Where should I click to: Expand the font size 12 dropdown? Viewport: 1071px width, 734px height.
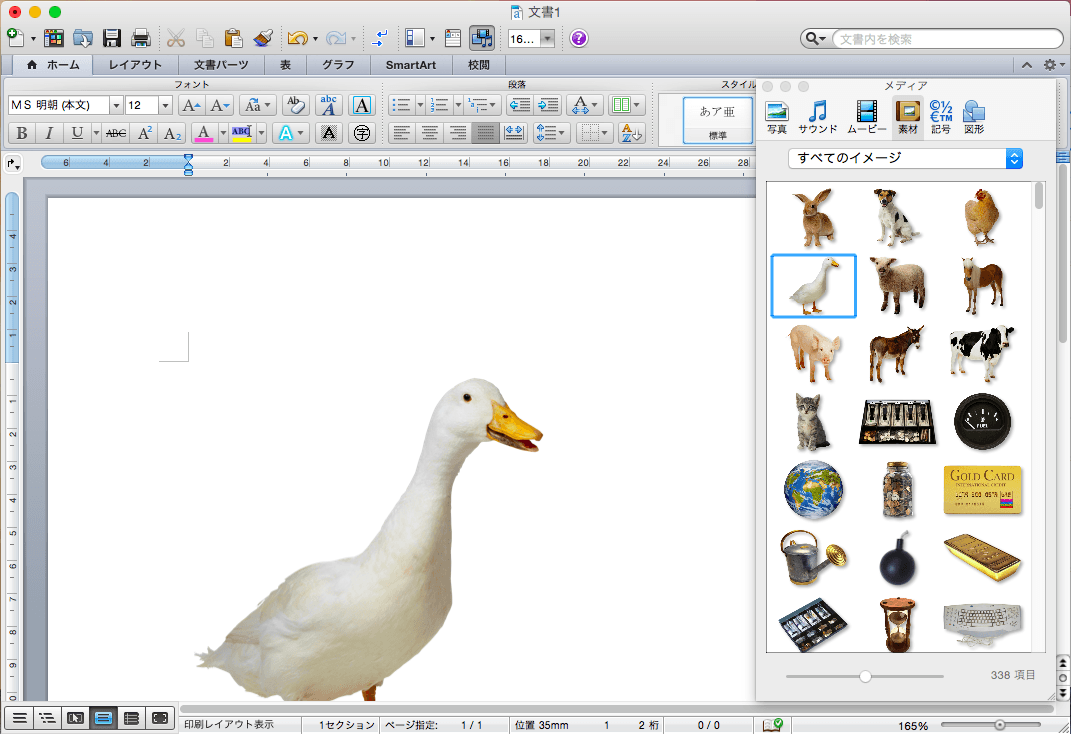point(165,105)
